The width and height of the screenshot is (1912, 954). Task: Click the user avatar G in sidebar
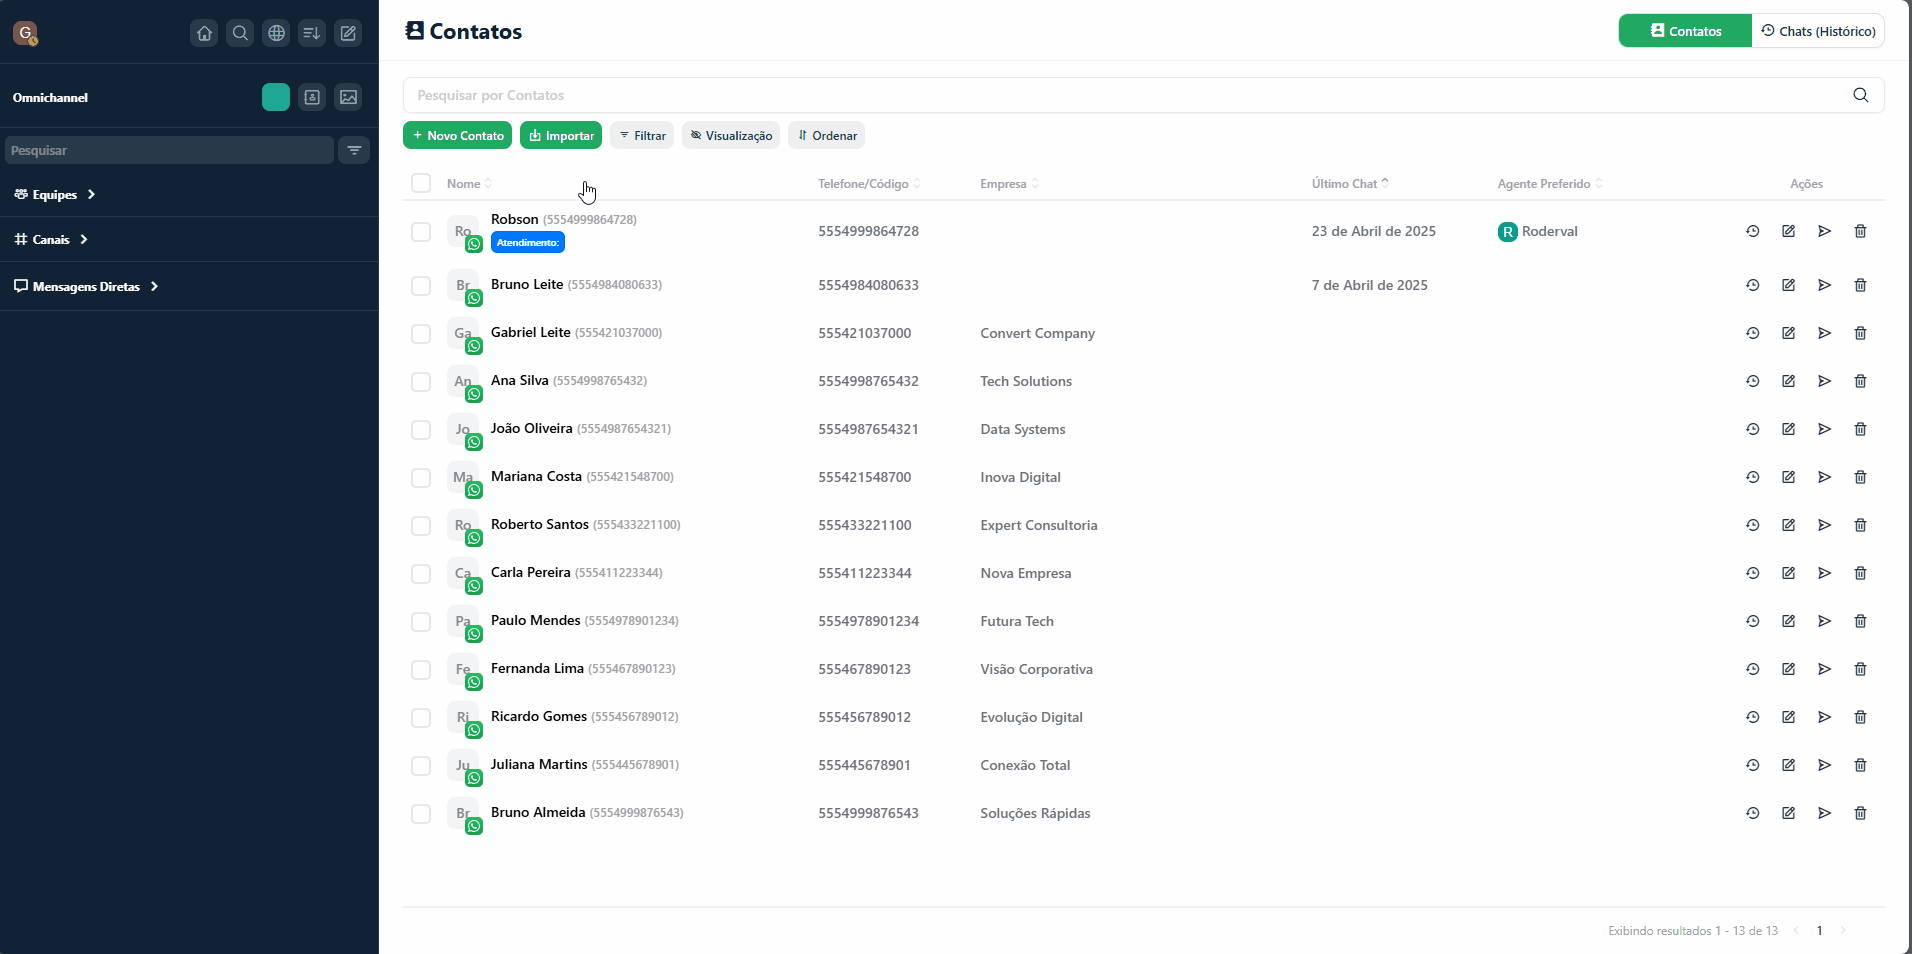25,33
